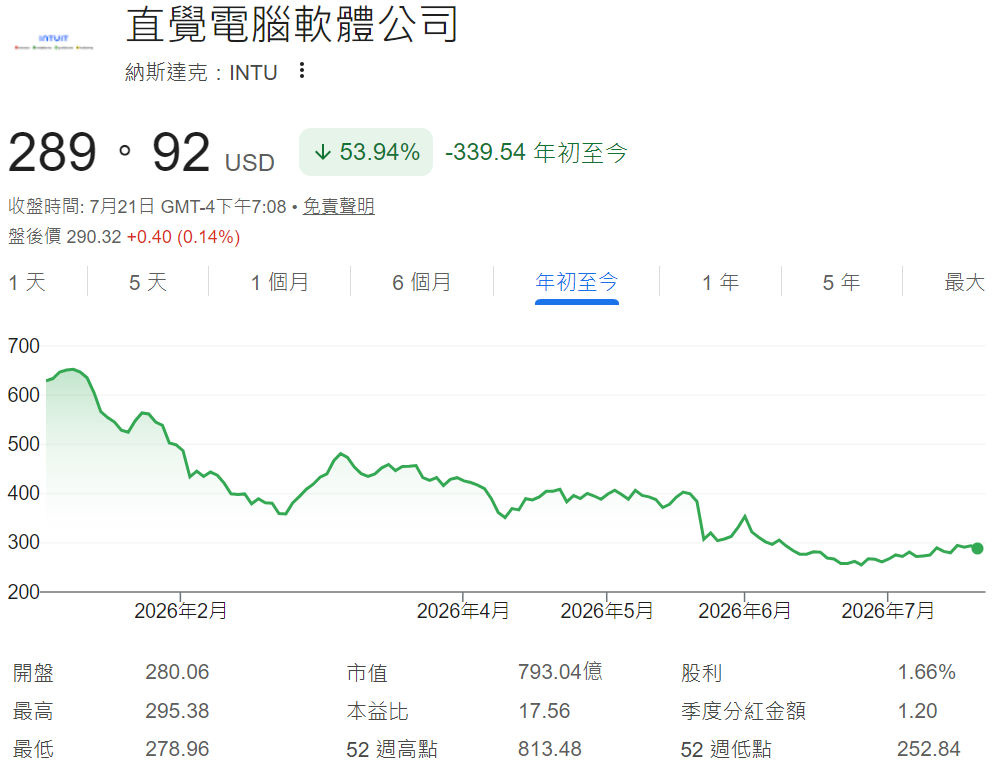Click the 52-week low value 252.84
Screen dimensions: 998x769
click(929, 749)
